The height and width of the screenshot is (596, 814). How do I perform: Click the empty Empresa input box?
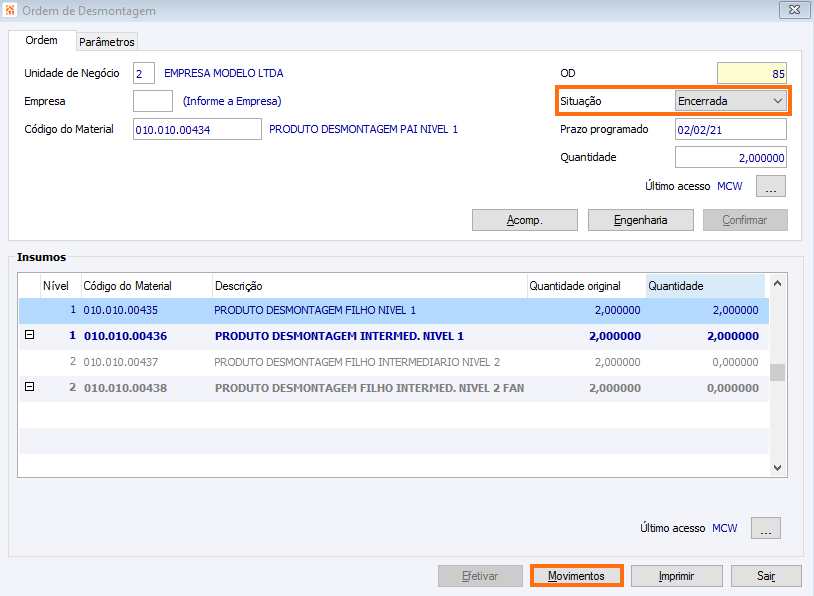tap(153, 101)
